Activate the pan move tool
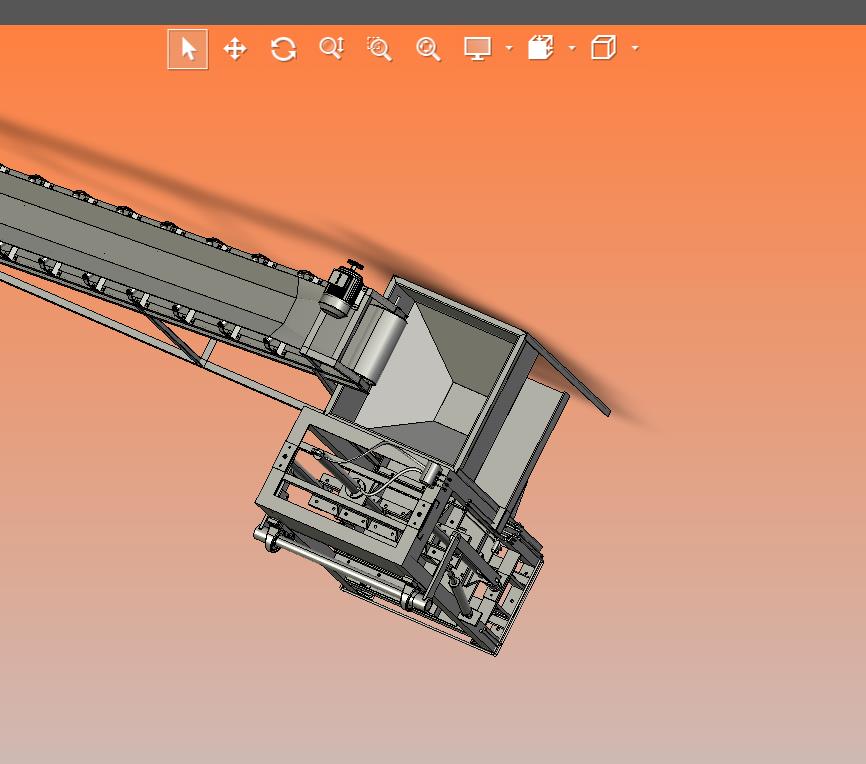The height and width of the screenshot is (764, 866). click(x=235, y=49)
